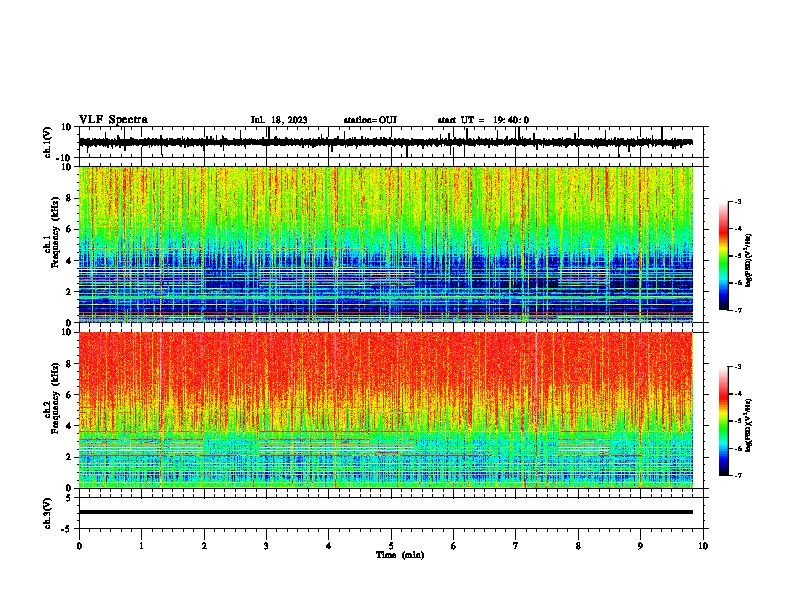The width and height of the screenshot is (792, 612).
Task: Click the 'station=OUI' label
Action: click(x=370, y=120)
